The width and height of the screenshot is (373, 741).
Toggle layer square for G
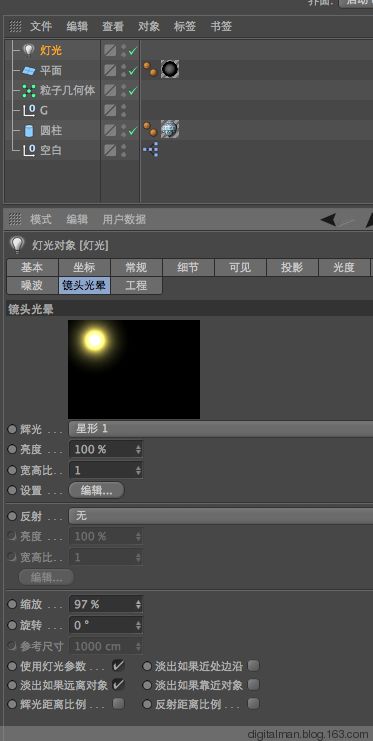click(x=110, y=110)
